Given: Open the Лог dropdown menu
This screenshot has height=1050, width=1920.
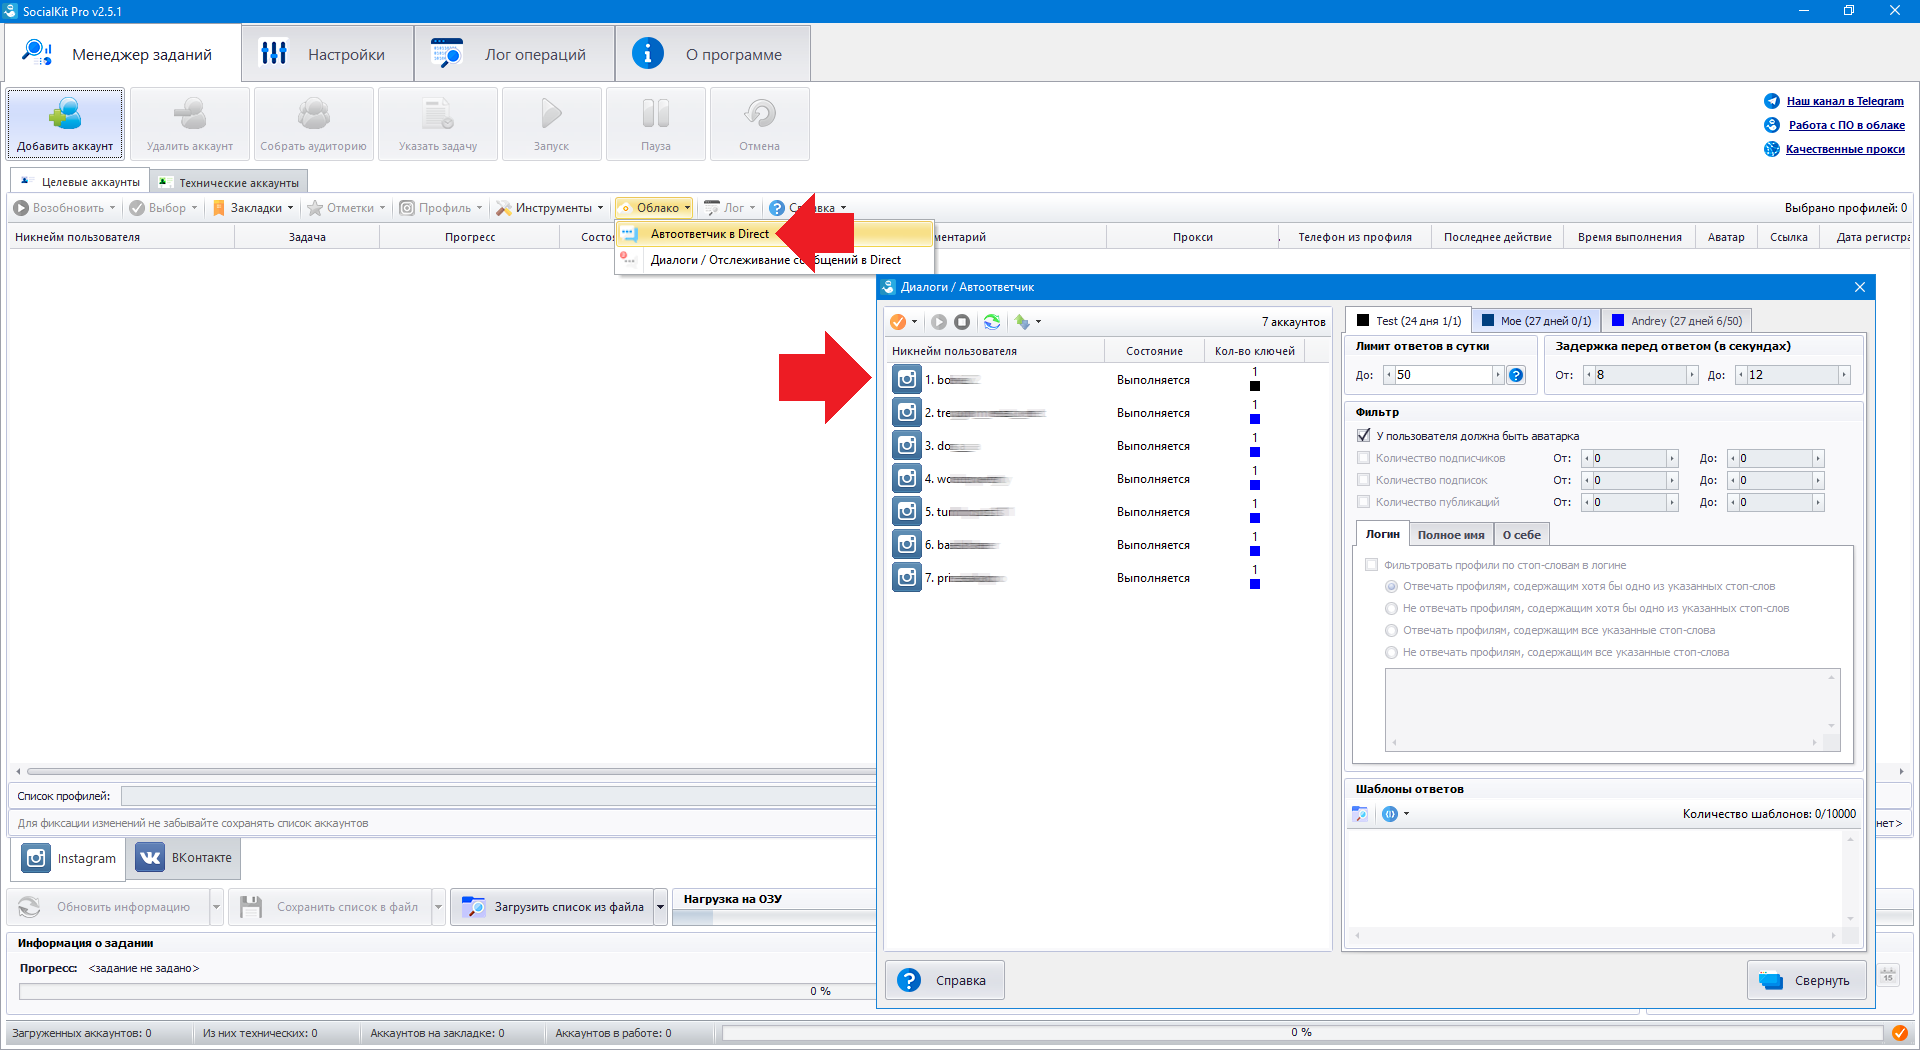Looking at the screenshot, I should click(x=730, y=208).
